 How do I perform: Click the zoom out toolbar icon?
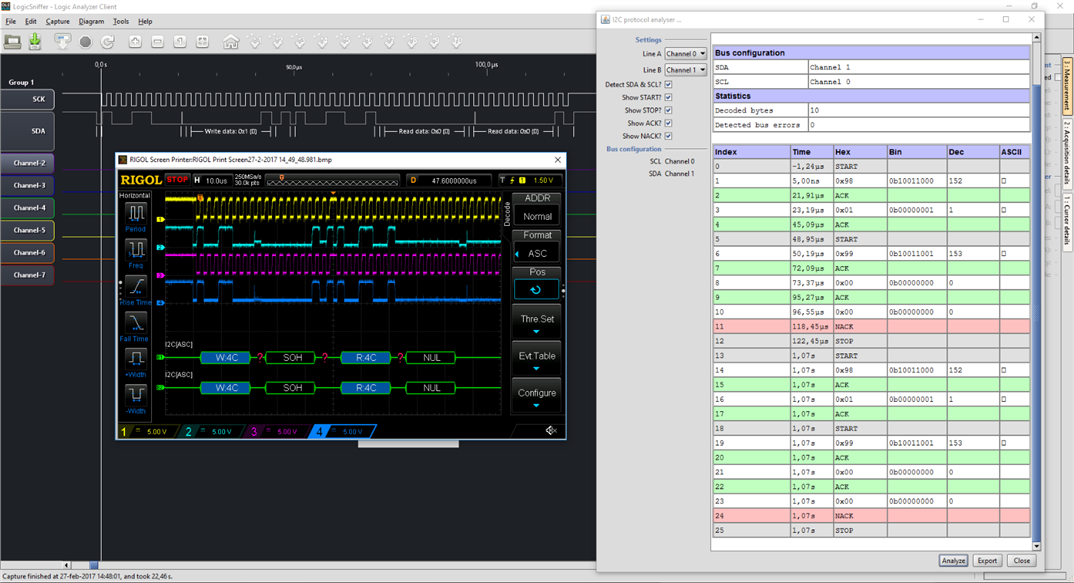tap(158, 42)
